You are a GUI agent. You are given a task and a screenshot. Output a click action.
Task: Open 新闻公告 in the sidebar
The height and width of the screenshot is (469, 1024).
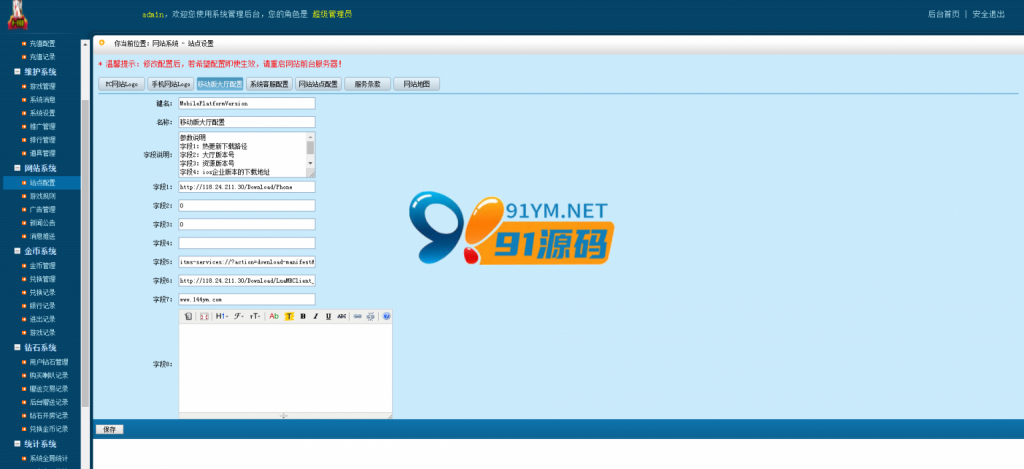(42, 223)
